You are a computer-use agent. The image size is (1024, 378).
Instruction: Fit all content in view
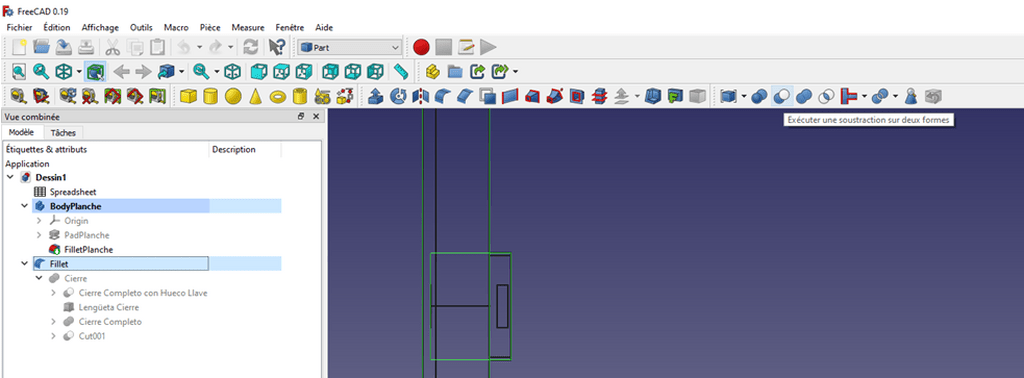click(x=18, y=71)
